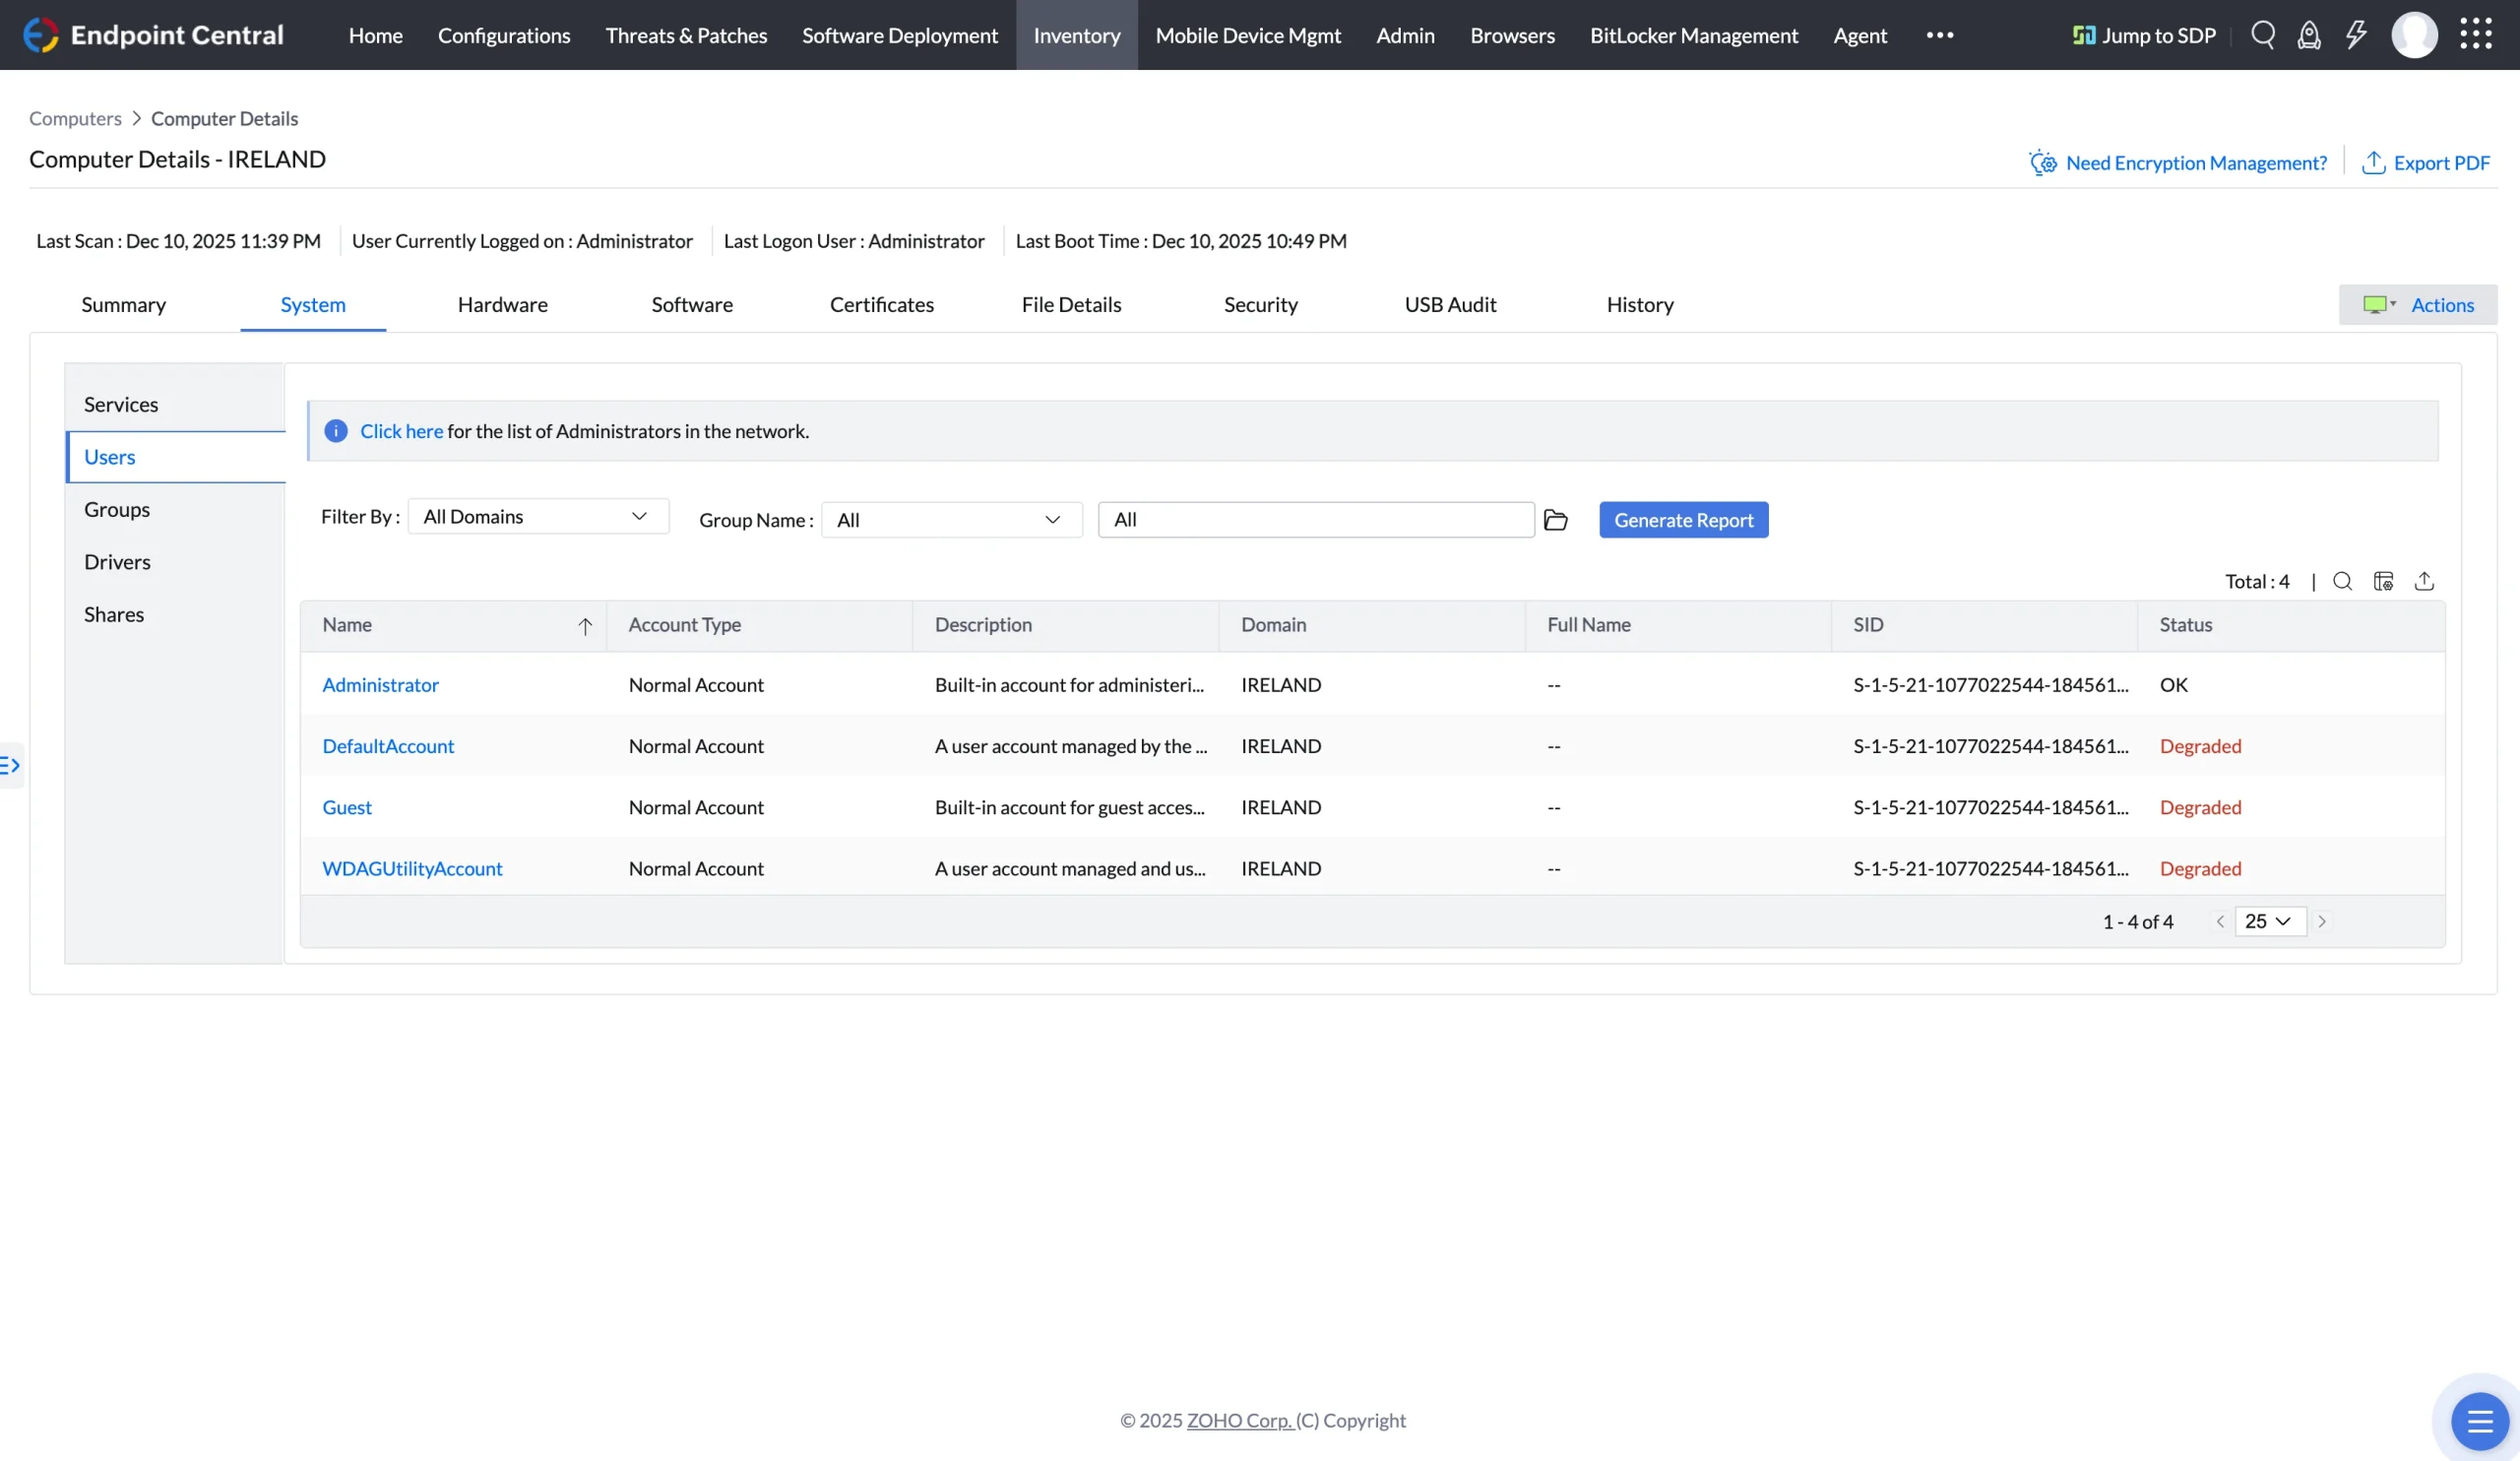Click the All group text field
This screenshot has width=2520, height=1461.
[1316, 520]
